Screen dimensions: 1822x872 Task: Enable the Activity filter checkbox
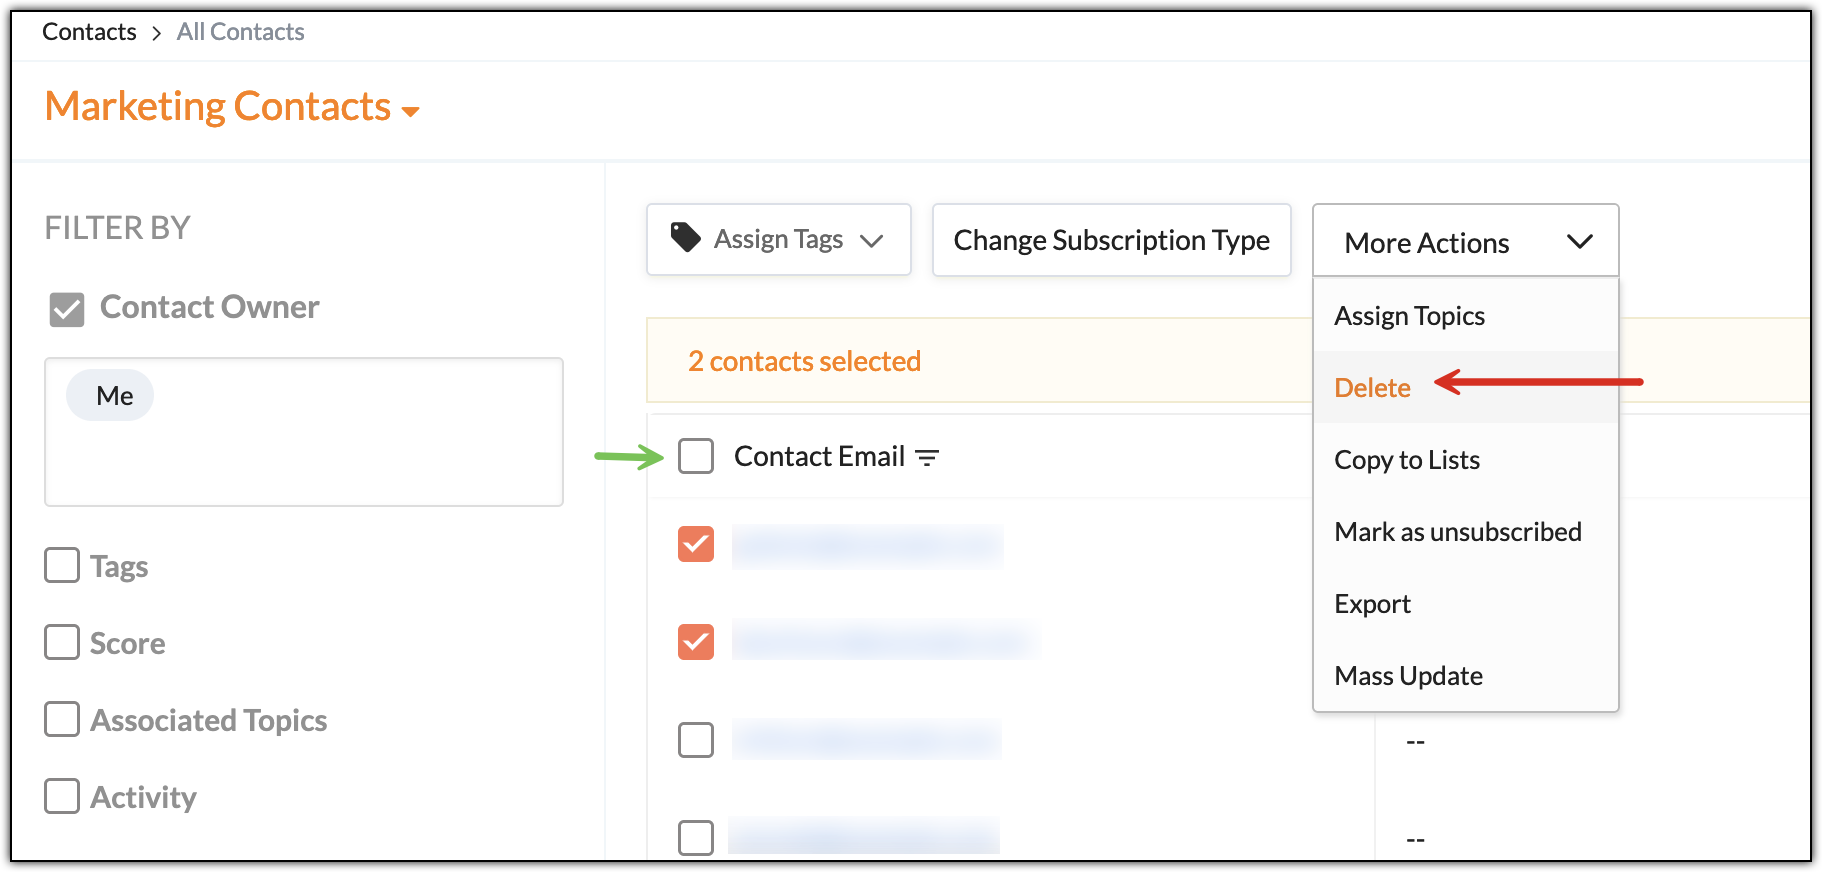[x=62, y=796]
